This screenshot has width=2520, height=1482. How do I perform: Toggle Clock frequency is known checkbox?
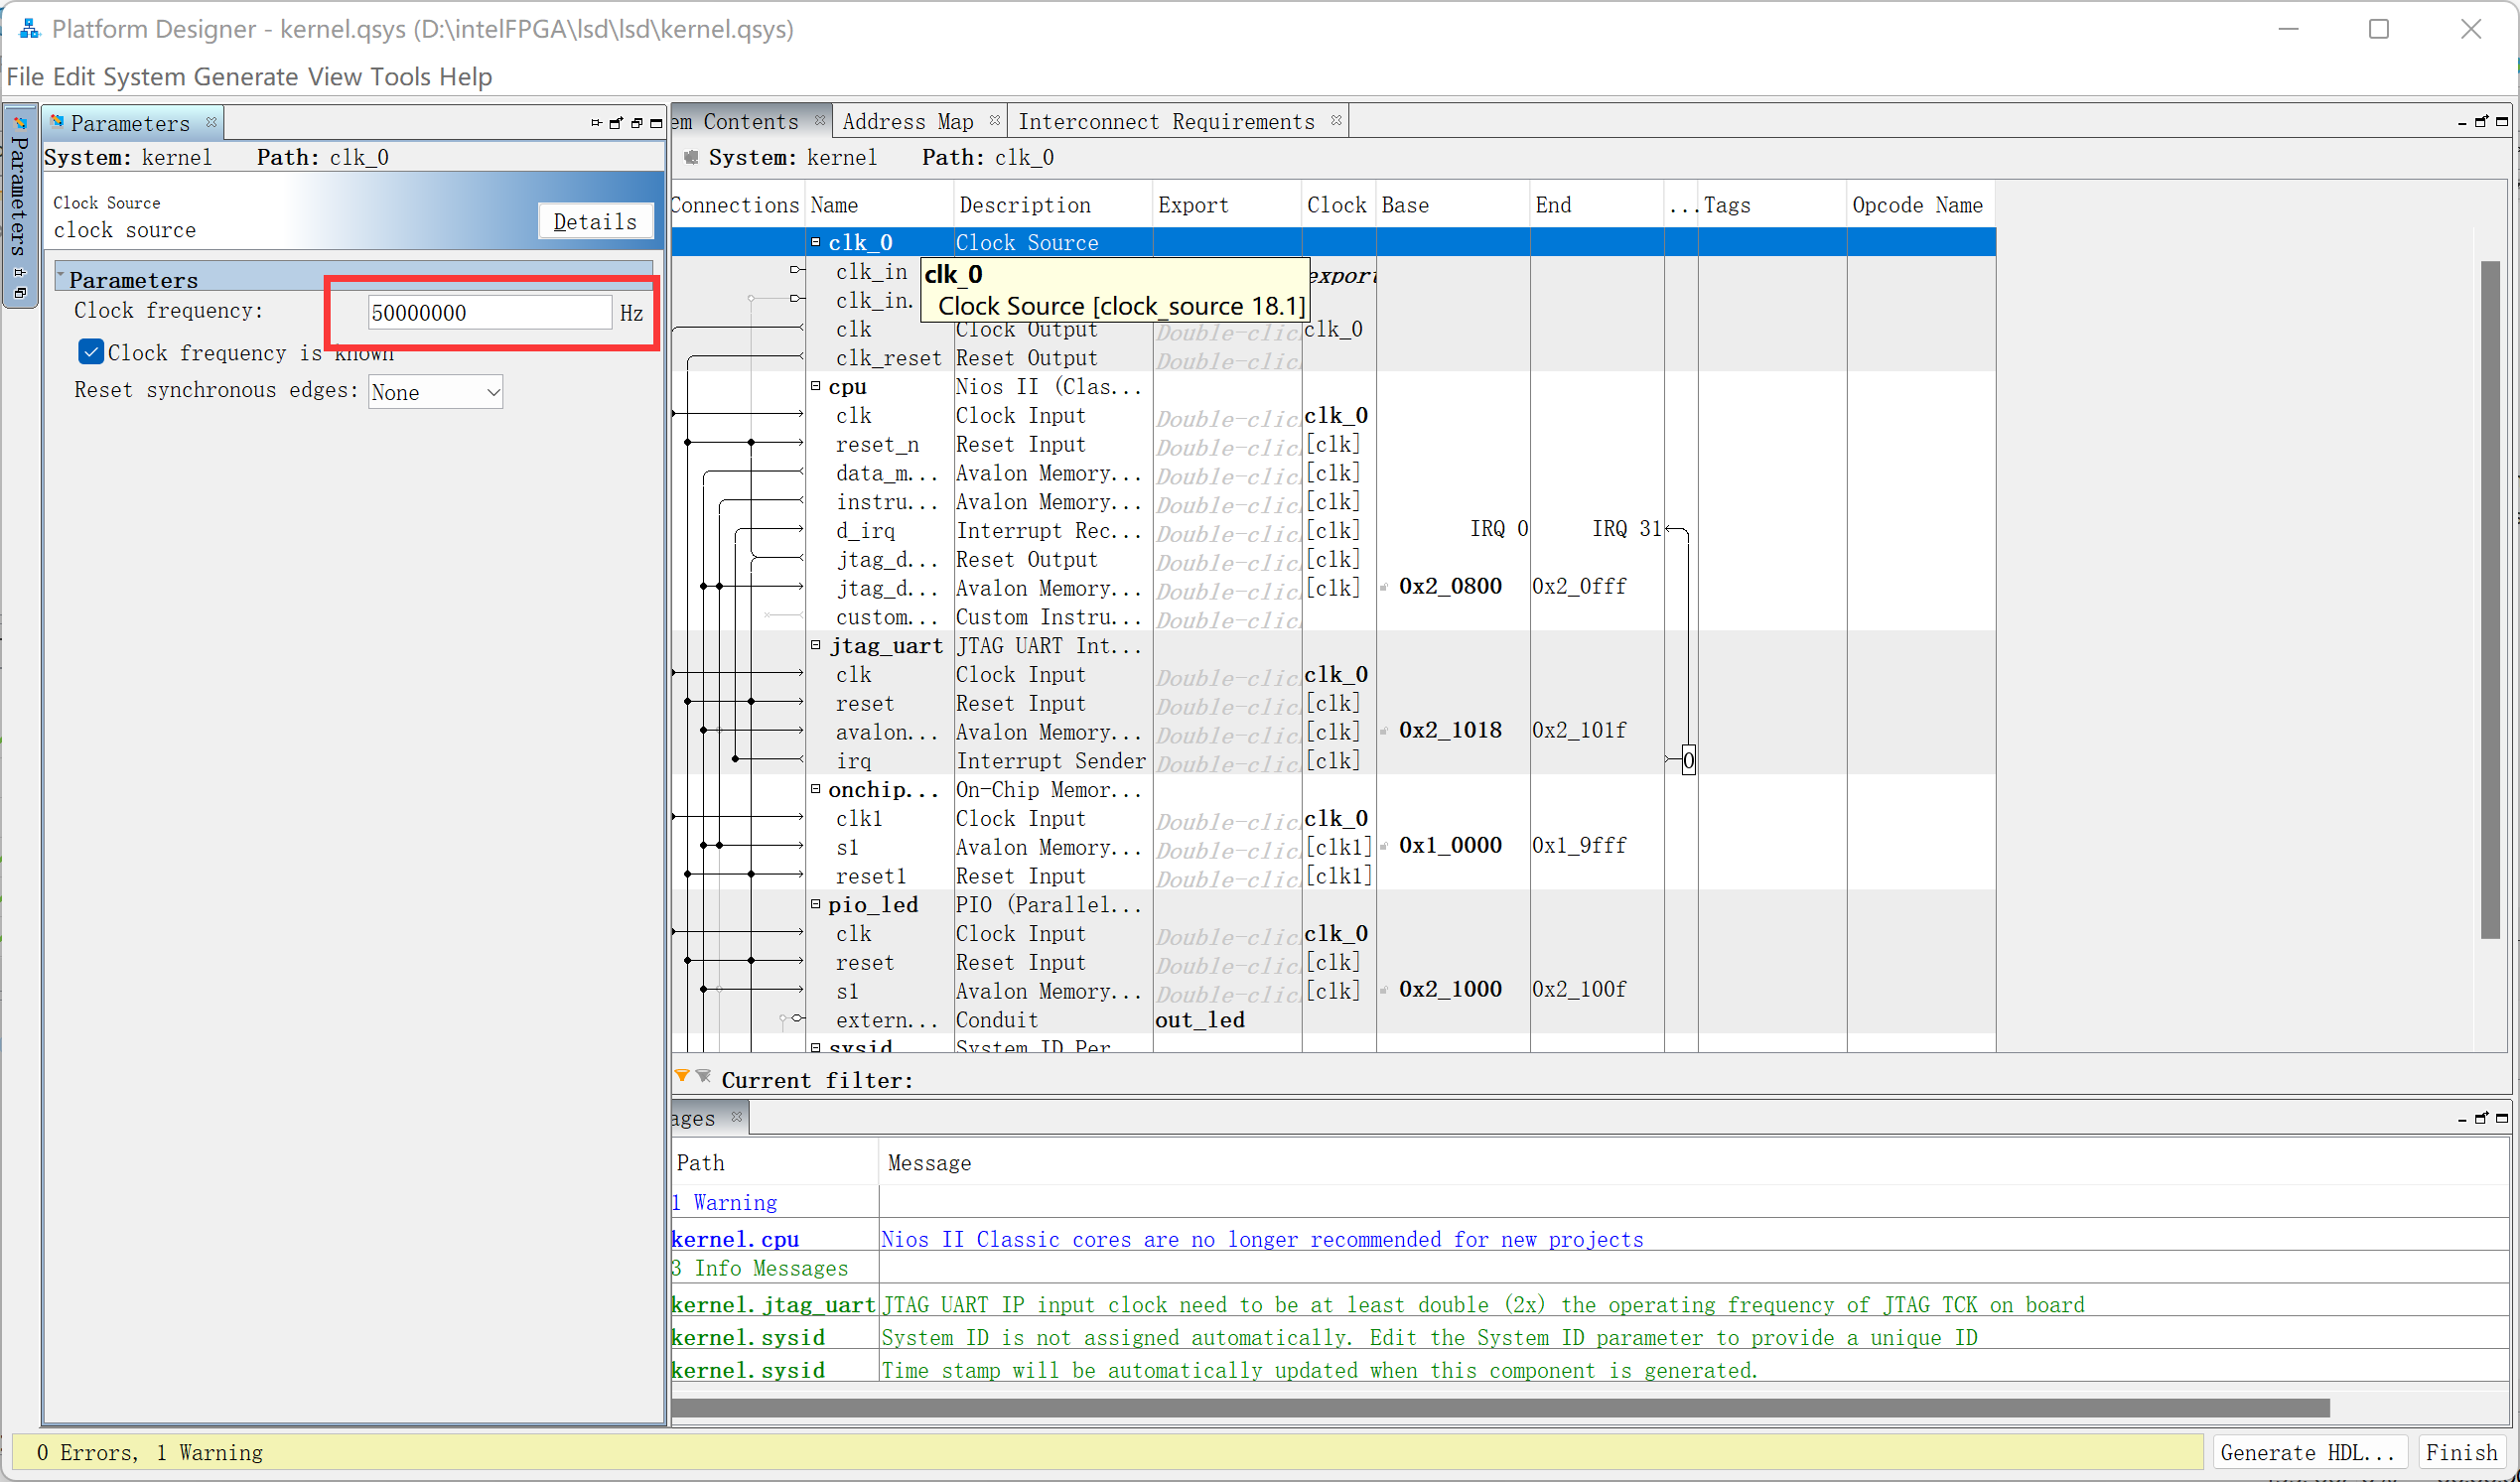90,351
